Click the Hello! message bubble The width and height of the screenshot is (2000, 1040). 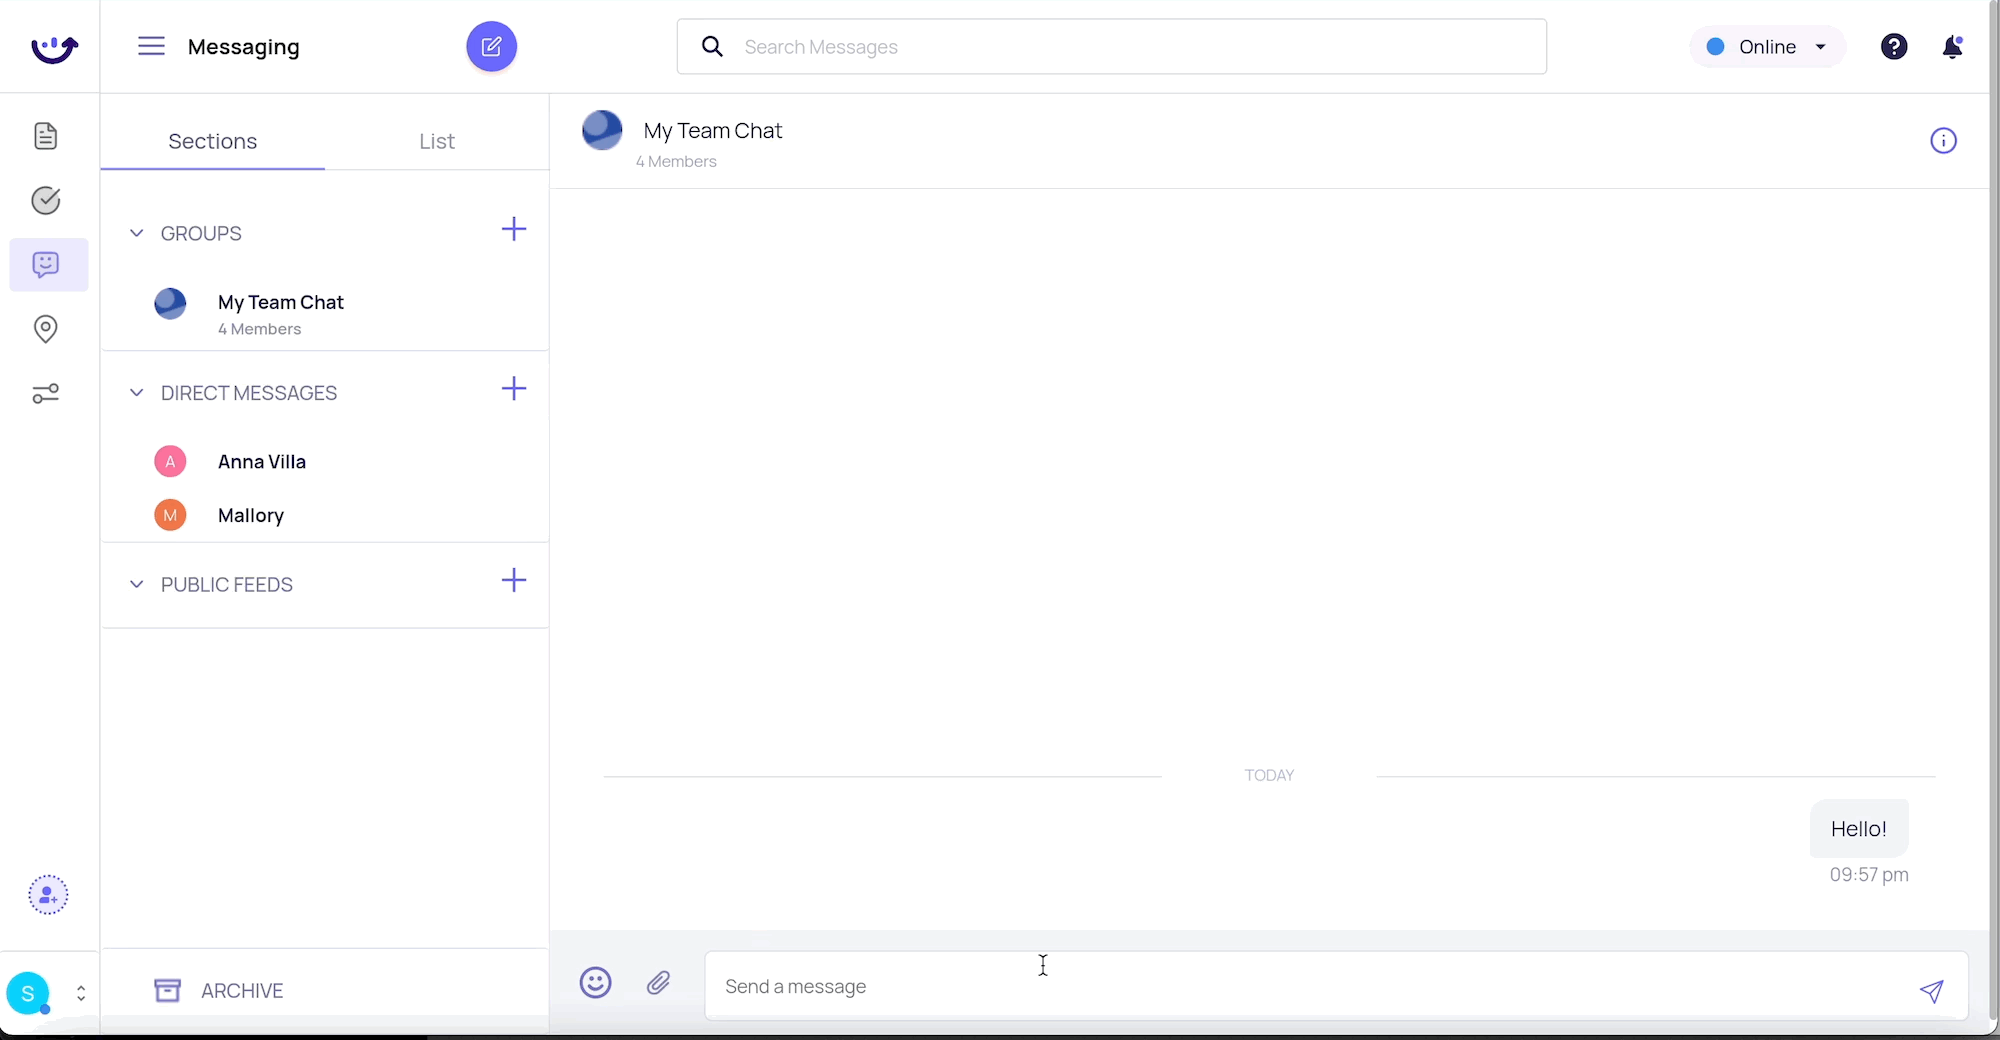(x=1859, y=828)
